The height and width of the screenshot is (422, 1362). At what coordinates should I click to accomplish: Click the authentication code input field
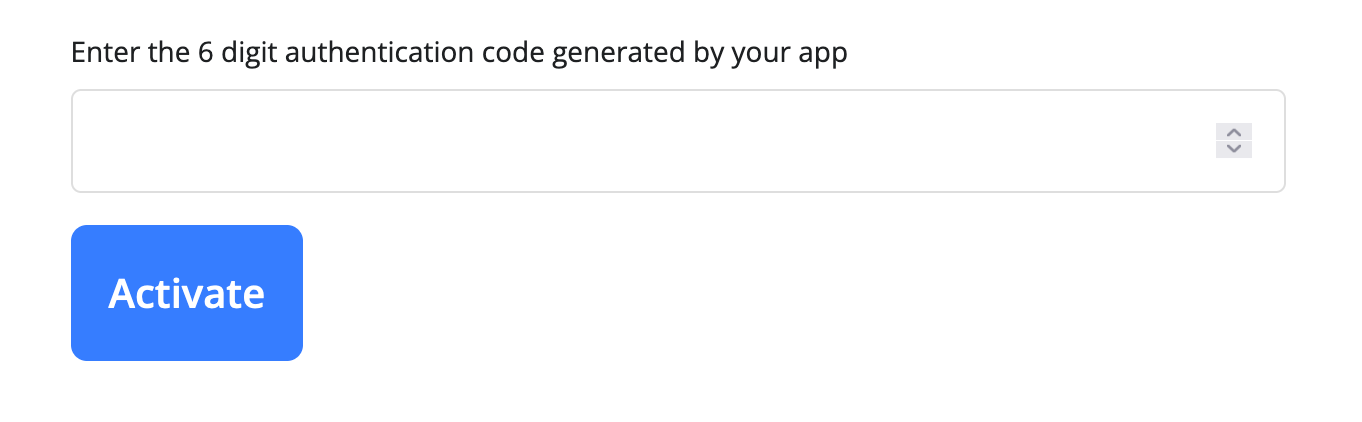[640, 141]
